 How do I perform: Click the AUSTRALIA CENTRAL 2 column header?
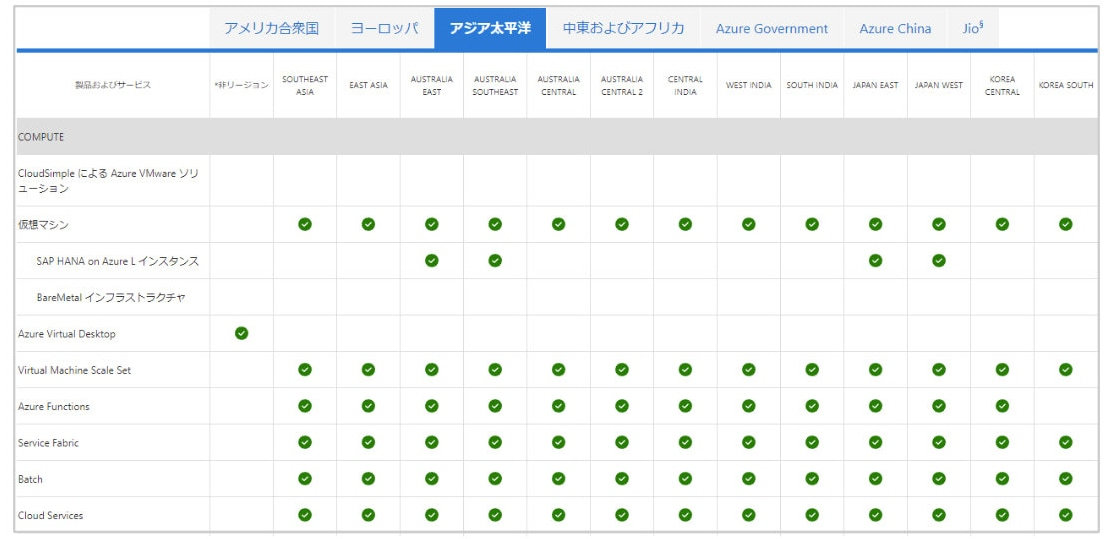622,85
